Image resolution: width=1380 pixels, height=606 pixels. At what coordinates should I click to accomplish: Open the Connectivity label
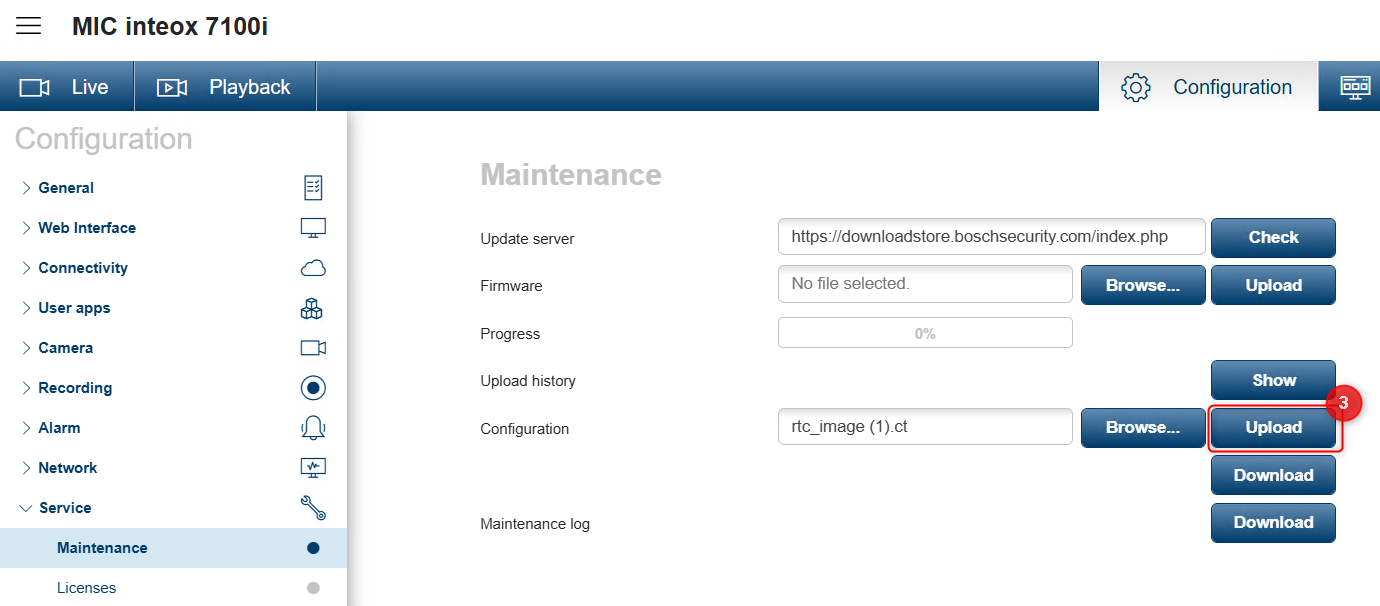83,268
